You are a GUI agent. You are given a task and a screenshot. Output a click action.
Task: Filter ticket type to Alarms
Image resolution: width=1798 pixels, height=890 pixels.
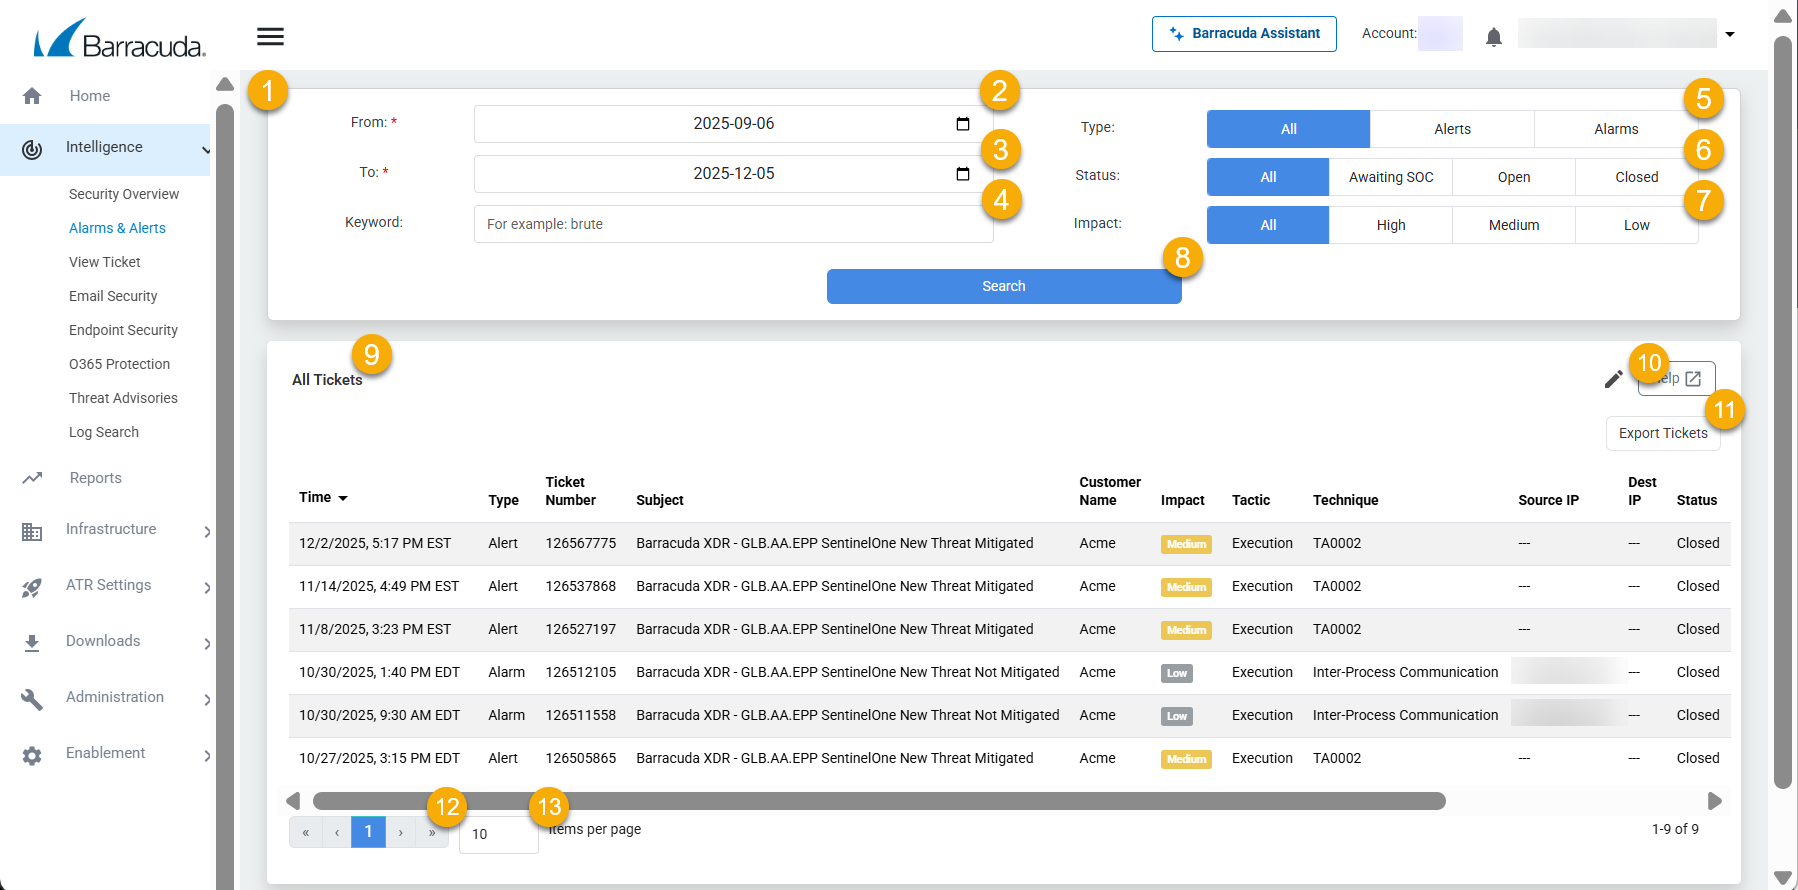coord(1615,129)
